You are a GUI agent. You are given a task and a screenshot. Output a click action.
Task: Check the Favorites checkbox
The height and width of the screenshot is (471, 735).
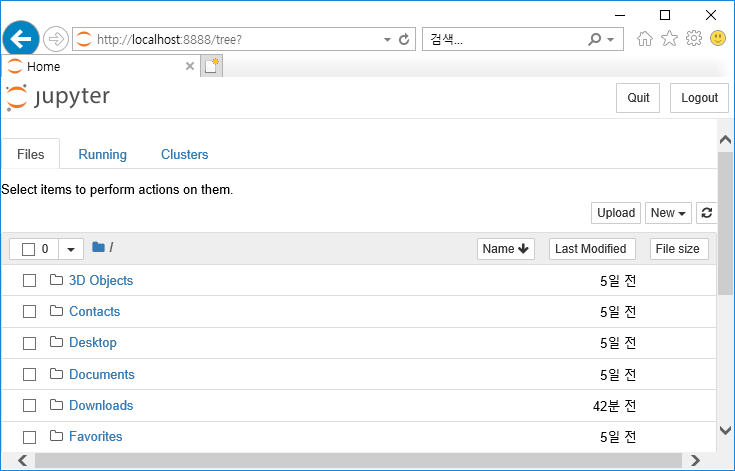30,437
